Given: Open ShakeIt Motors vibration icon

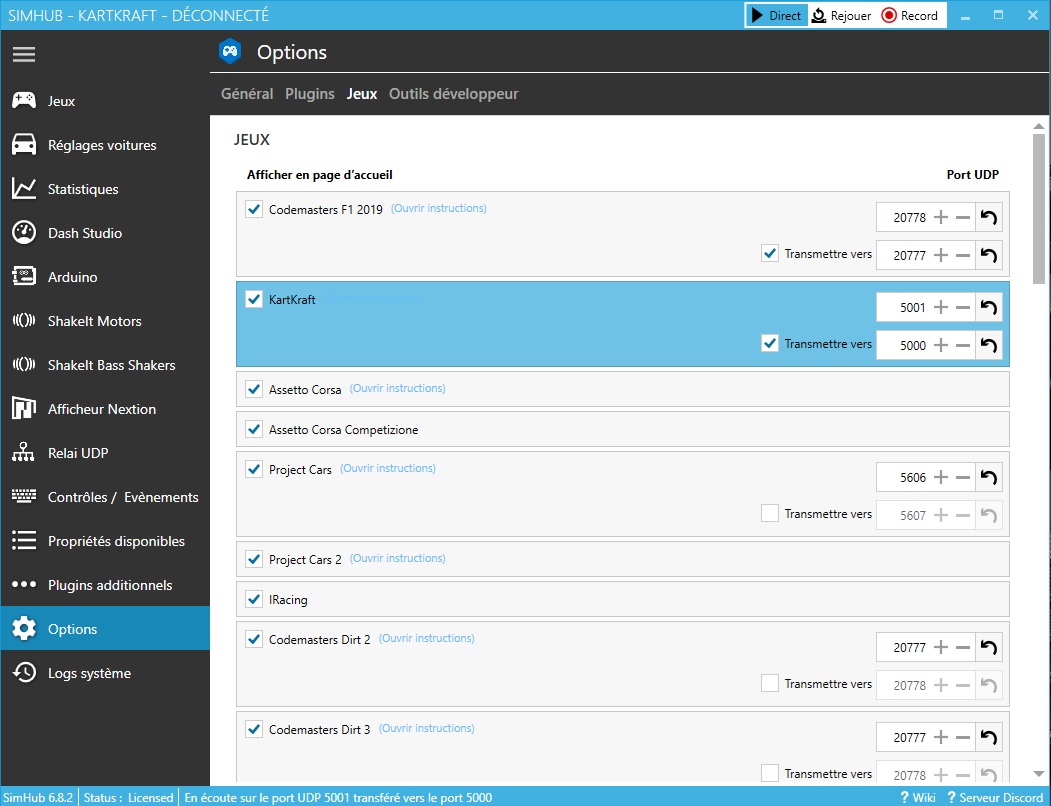Looking at the screenshot, I should tap(24, 321).
